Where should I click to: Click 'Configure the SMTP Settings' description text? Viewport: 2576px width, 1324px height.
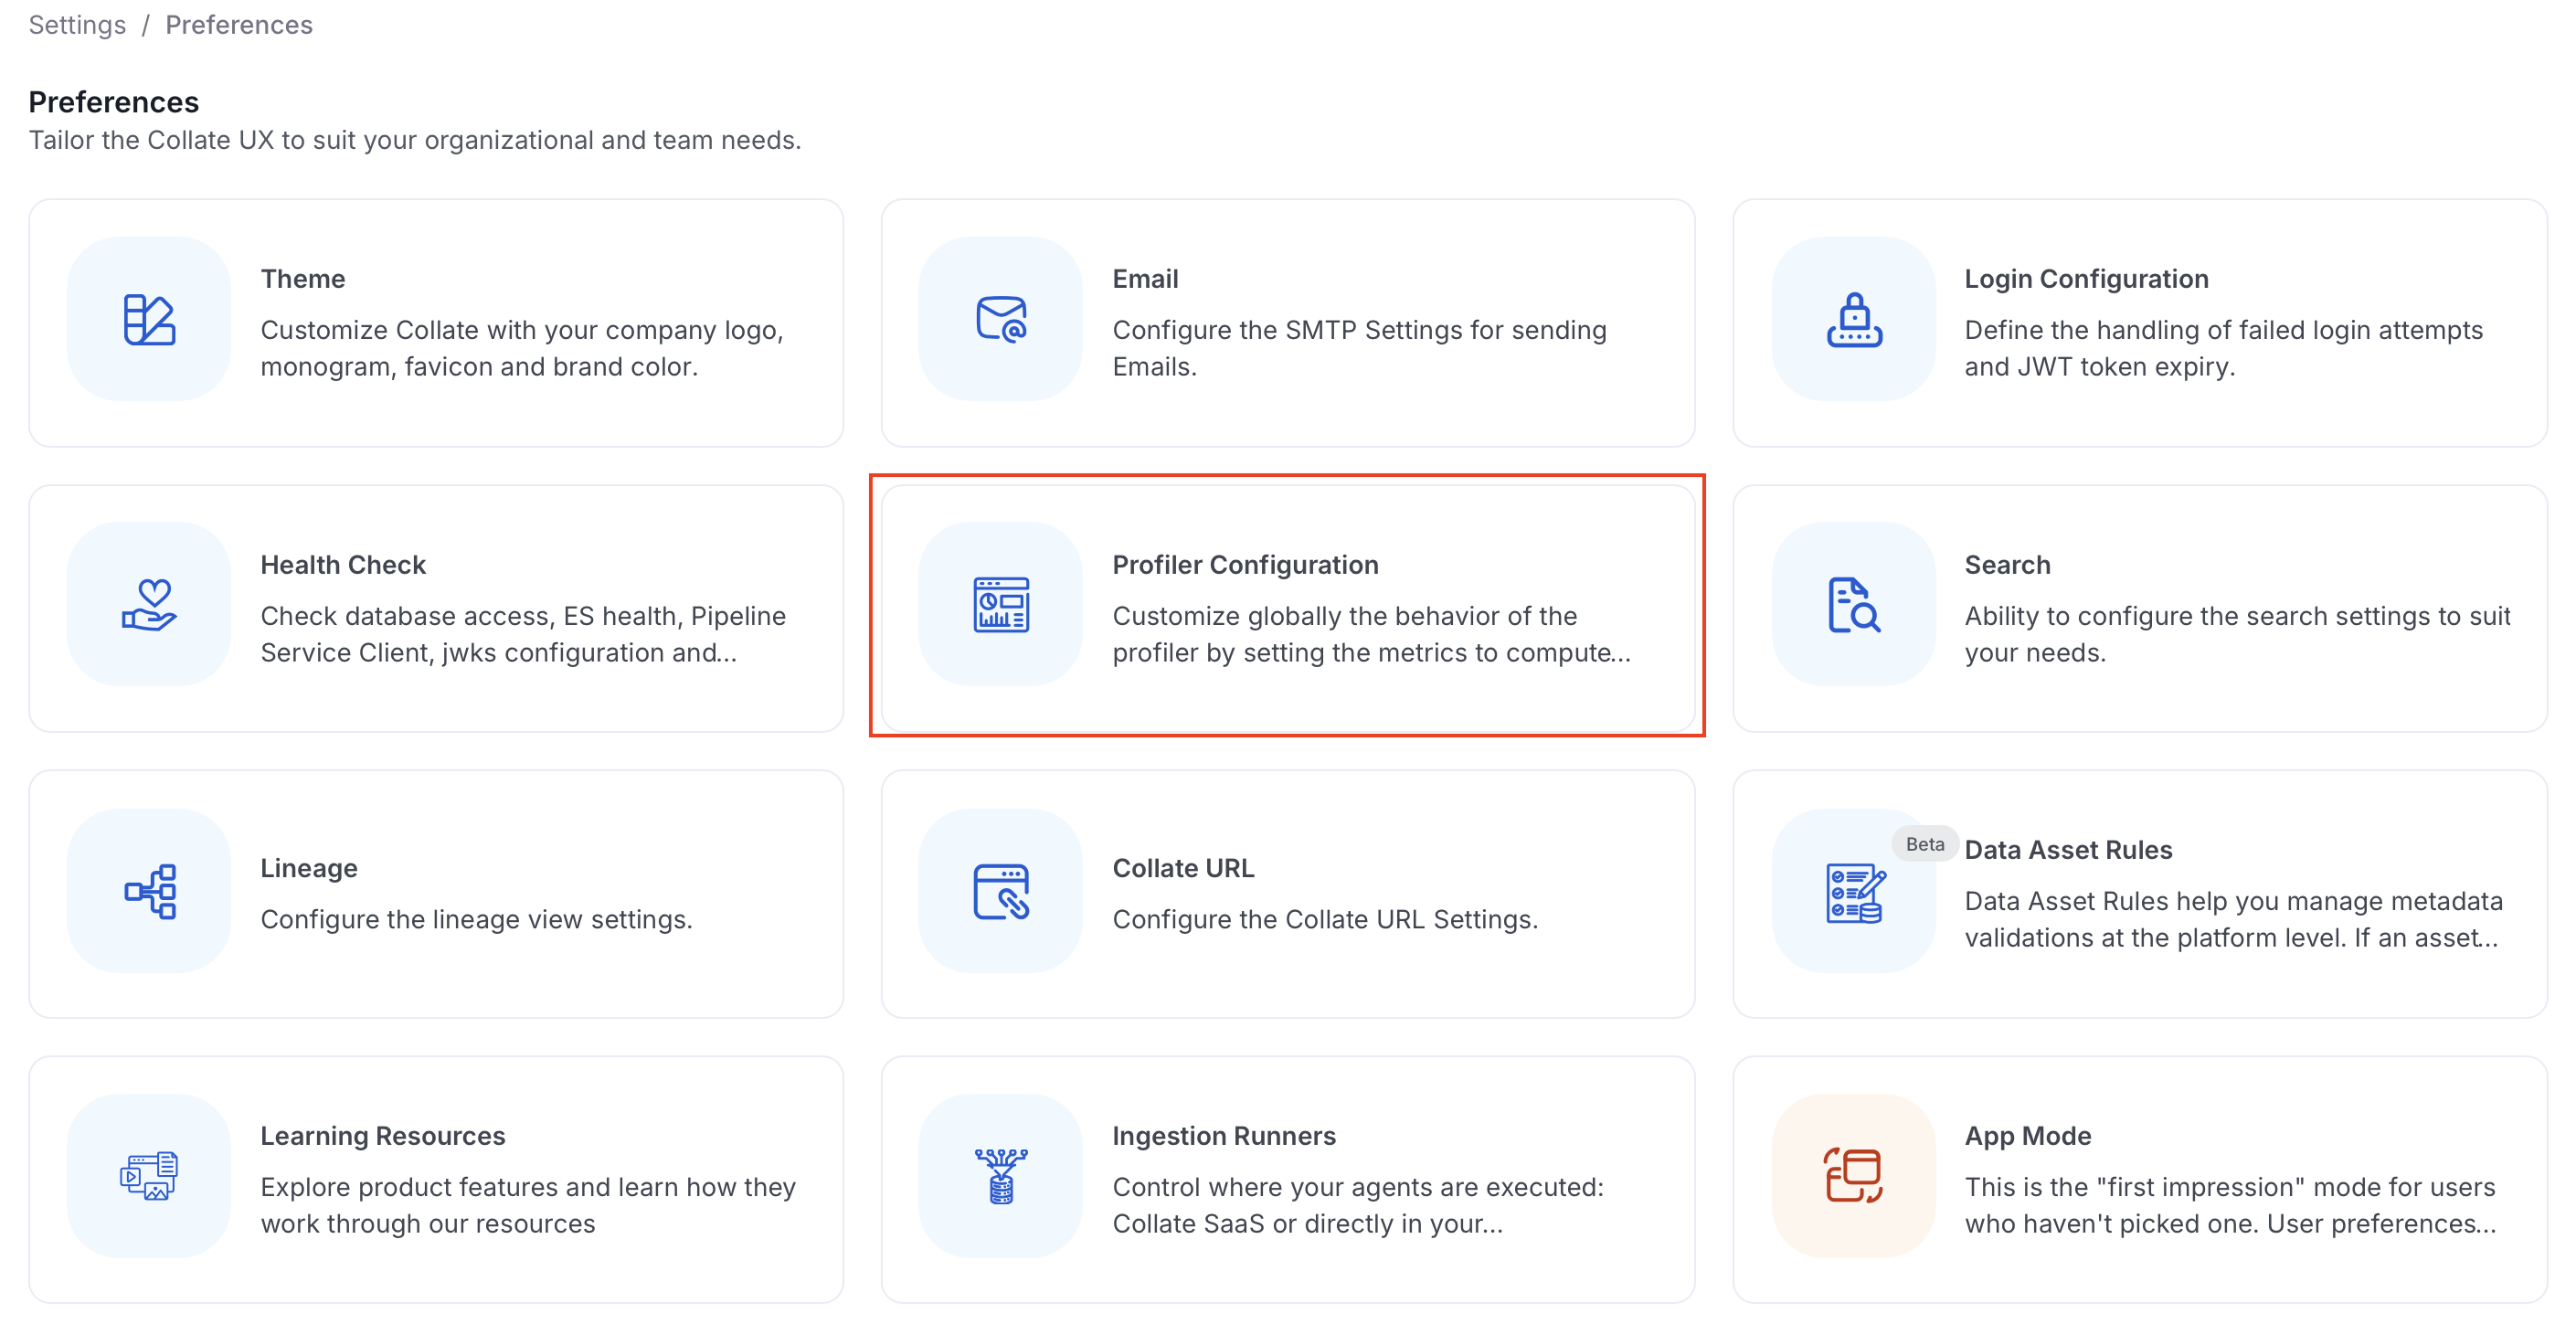point(1359,347)
